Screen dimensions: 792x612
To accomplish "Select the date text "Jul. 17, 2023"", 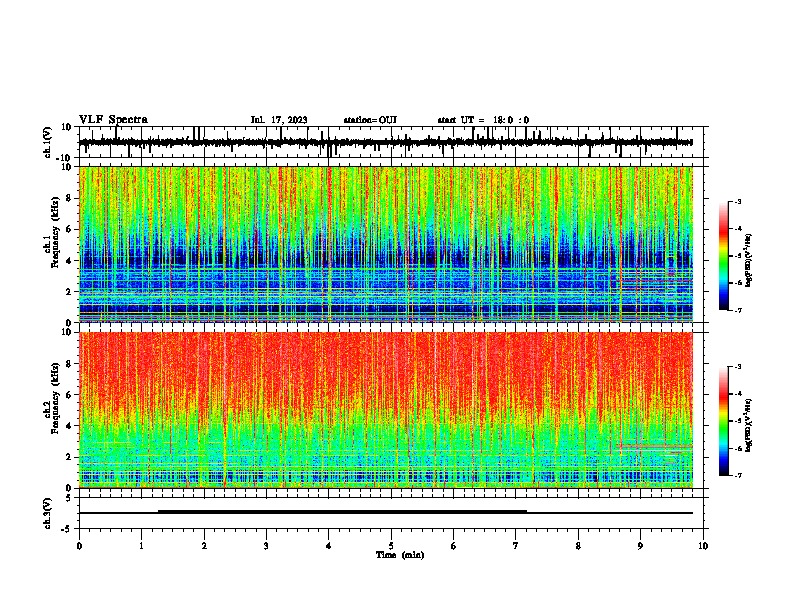I will pos(279,120).
